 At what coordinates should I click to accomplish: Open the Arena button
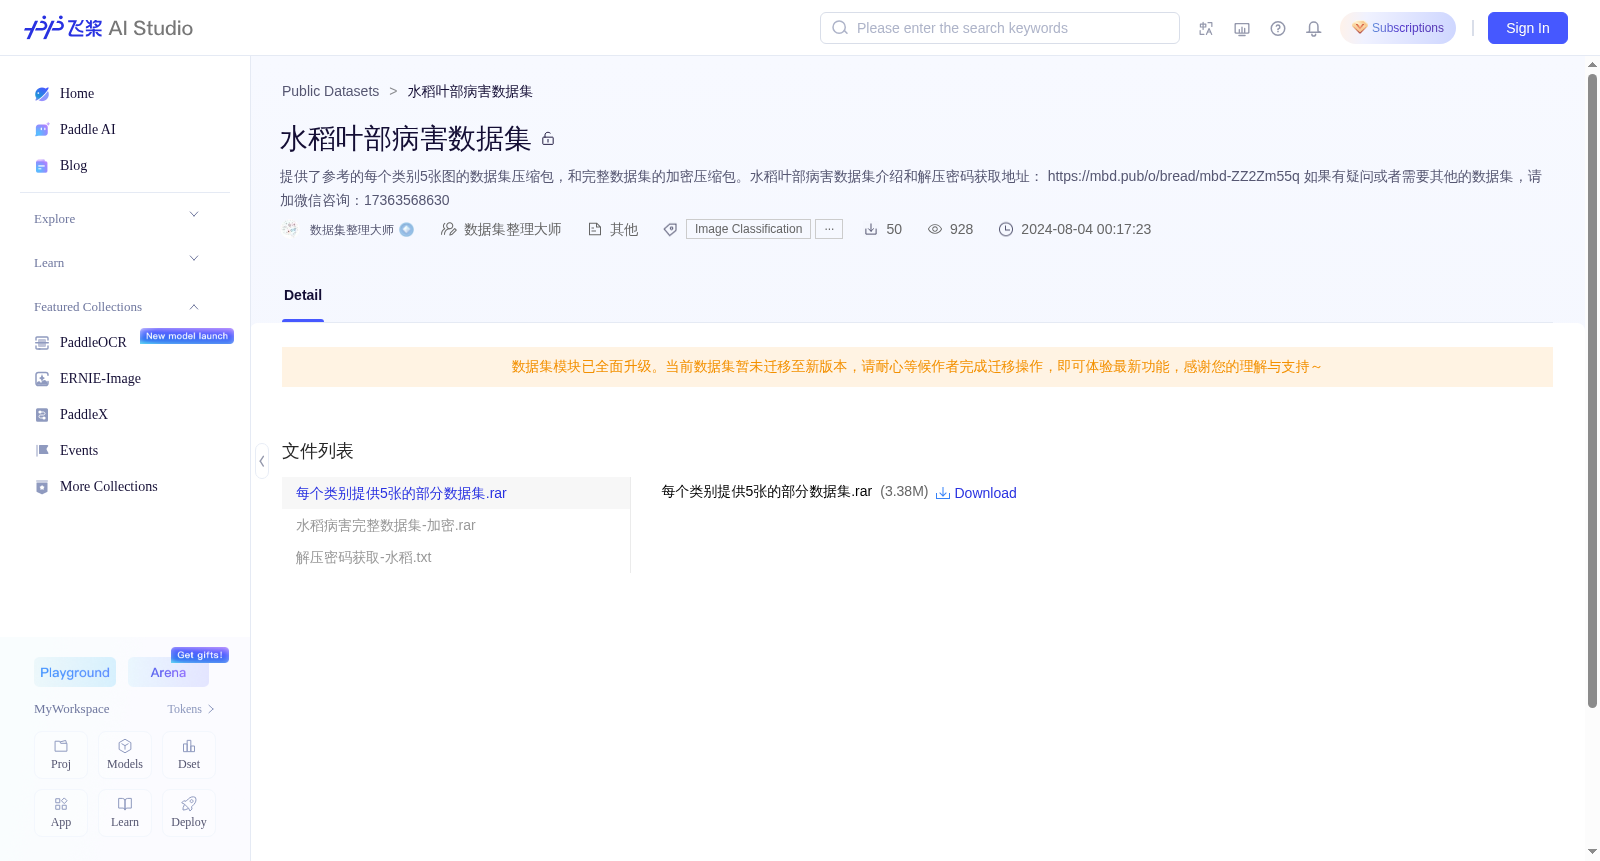click(168, 672)
